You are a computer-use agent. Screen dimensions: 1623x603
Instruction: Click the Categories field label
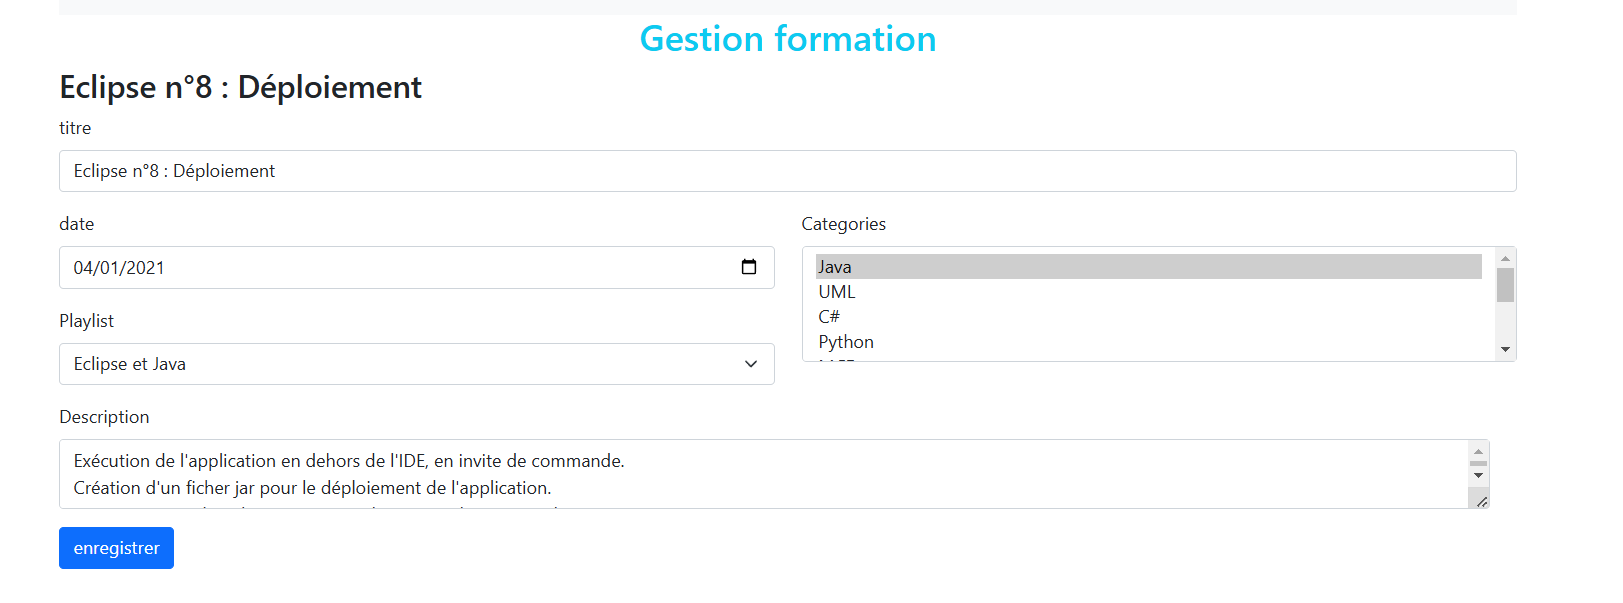pyautogui.click(x=843, y=224)
